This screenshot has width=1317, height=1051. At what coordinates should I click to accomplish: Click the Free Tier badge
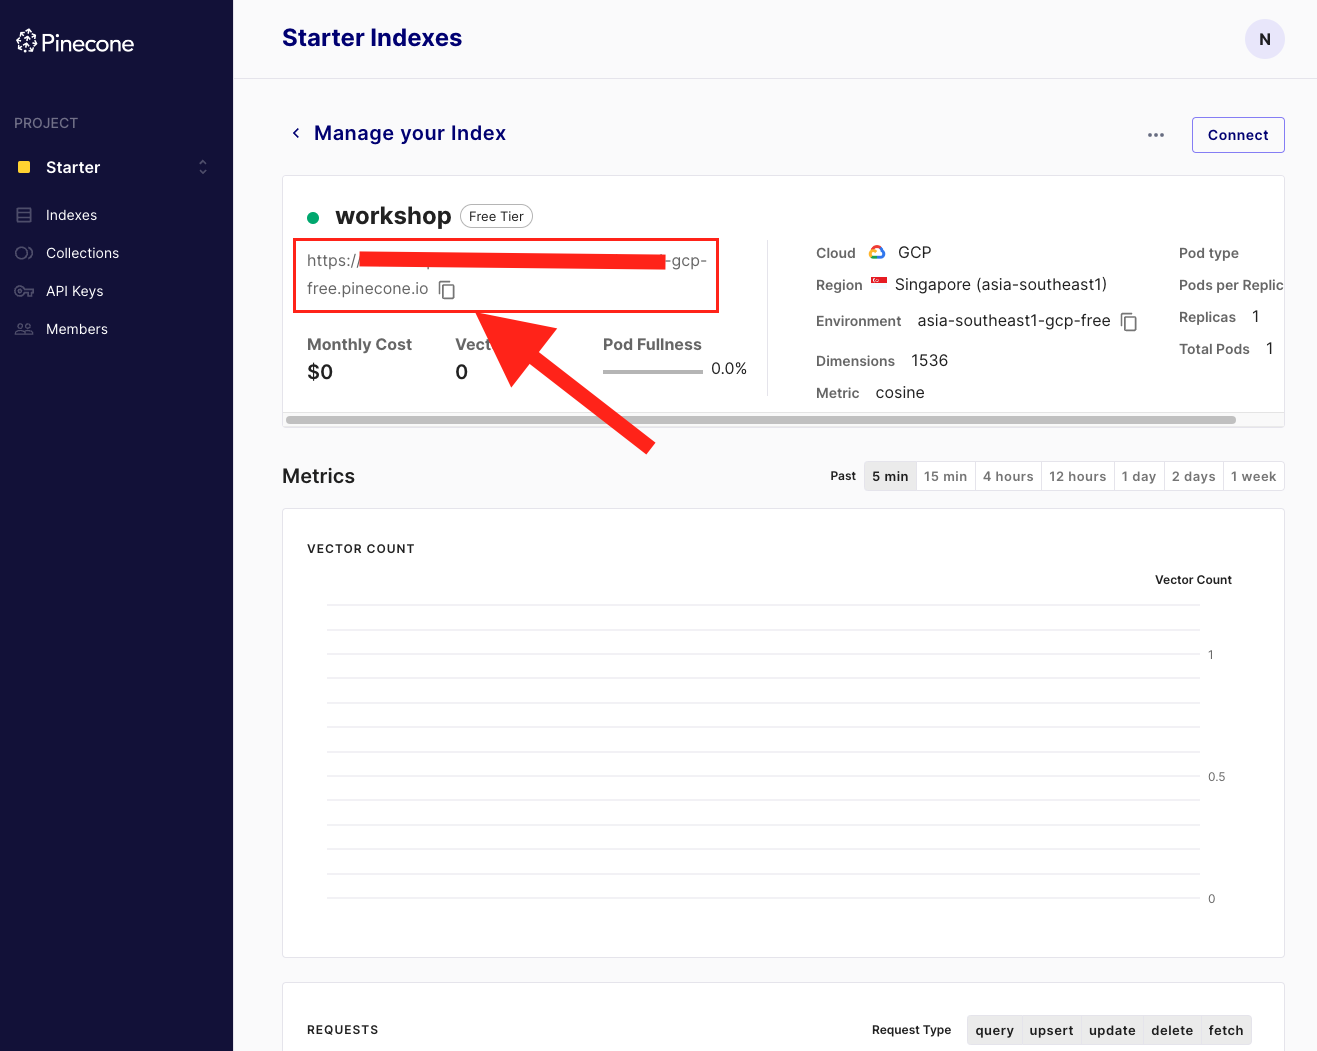(496, 216)
